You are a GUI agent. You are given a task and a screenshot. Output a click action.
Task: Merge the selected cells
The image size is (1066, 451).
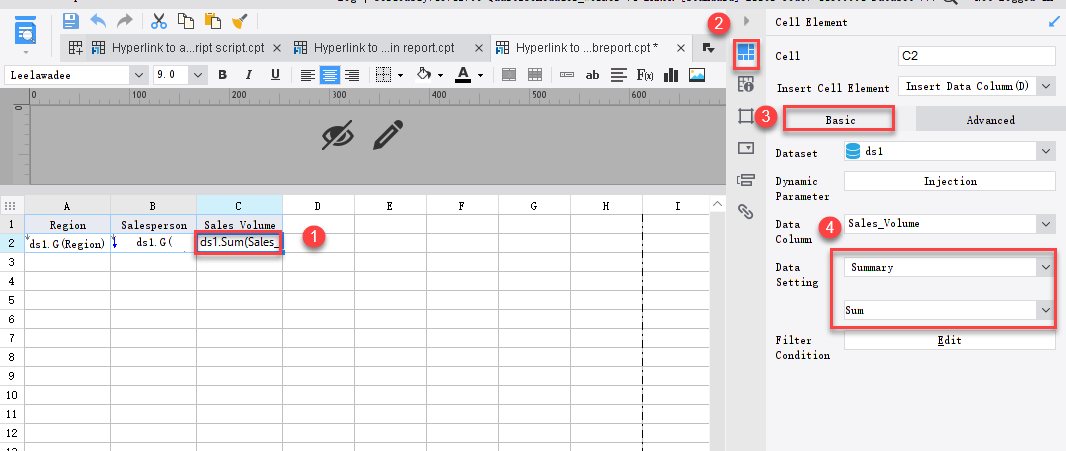[509, 75]
